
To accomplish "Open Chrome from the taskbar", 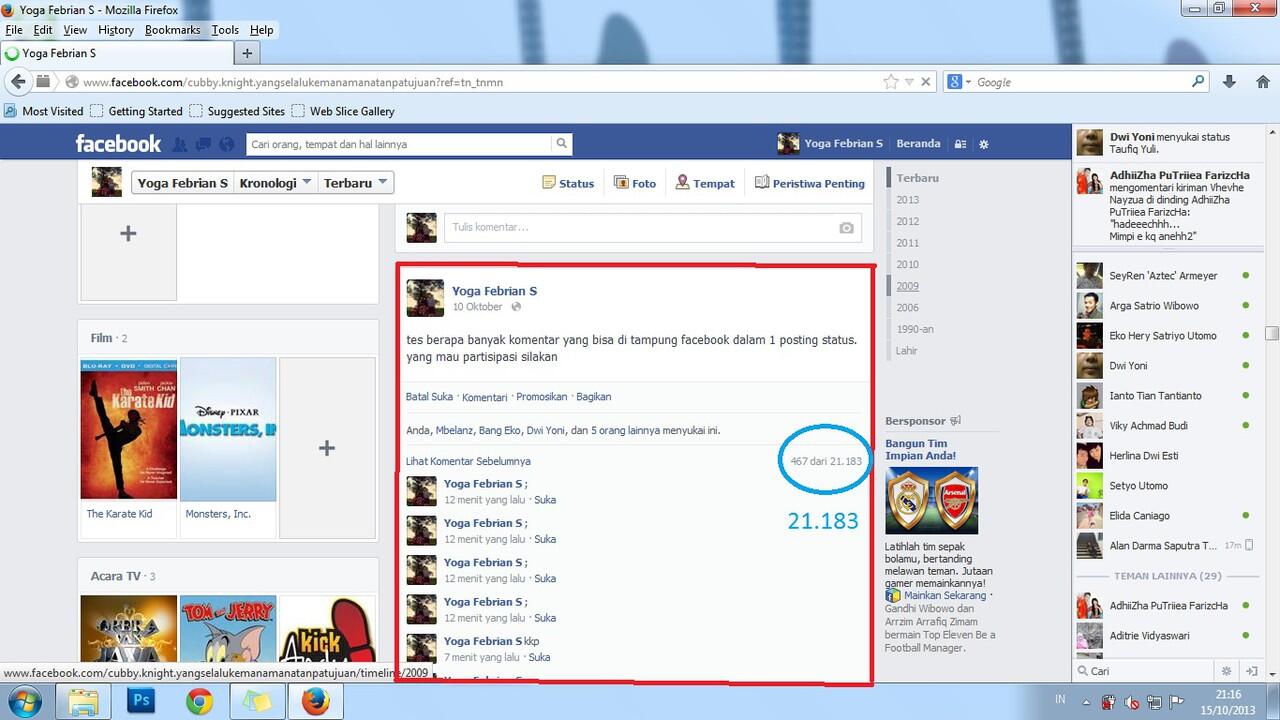I will [x=199, y=702].
